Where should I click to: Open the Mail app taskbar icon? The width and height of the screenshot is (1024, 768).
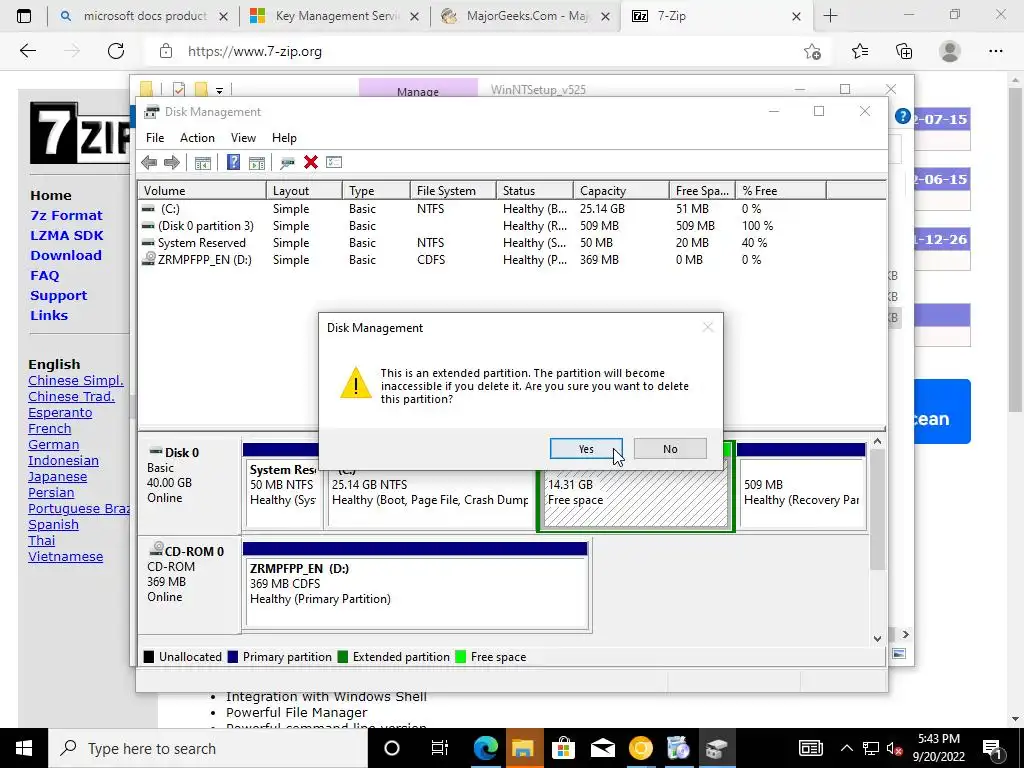point(602,748)
